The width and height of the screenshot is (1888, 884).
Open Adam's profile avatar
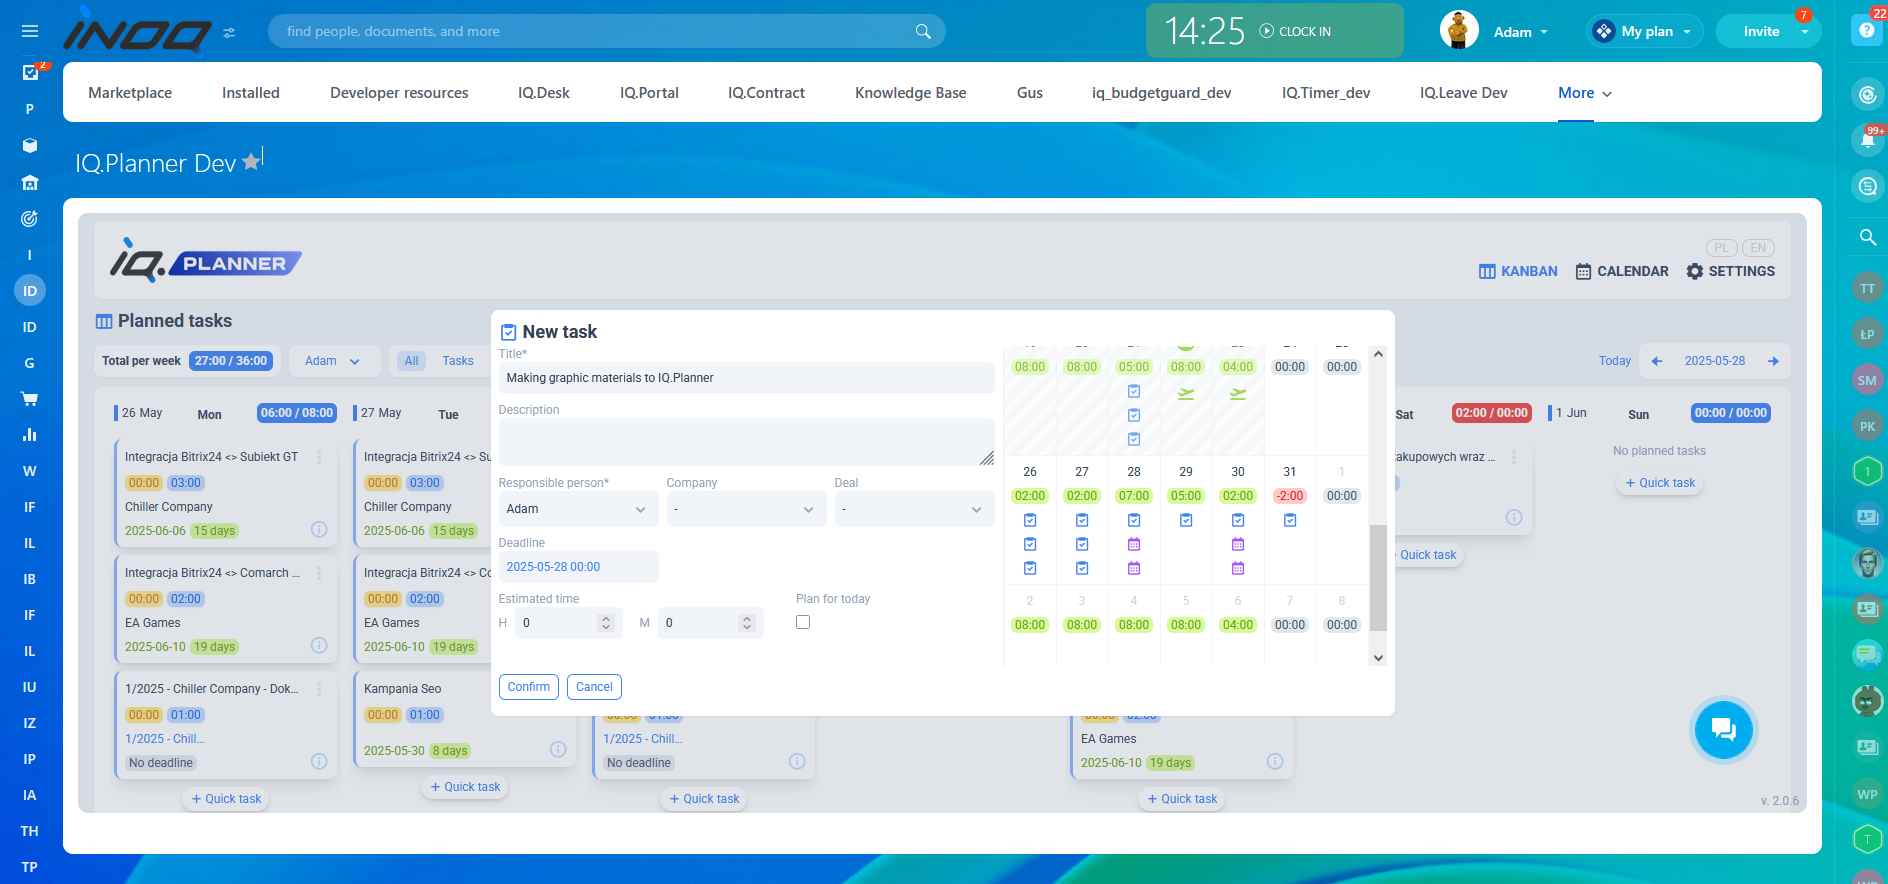click(1459, 30)
